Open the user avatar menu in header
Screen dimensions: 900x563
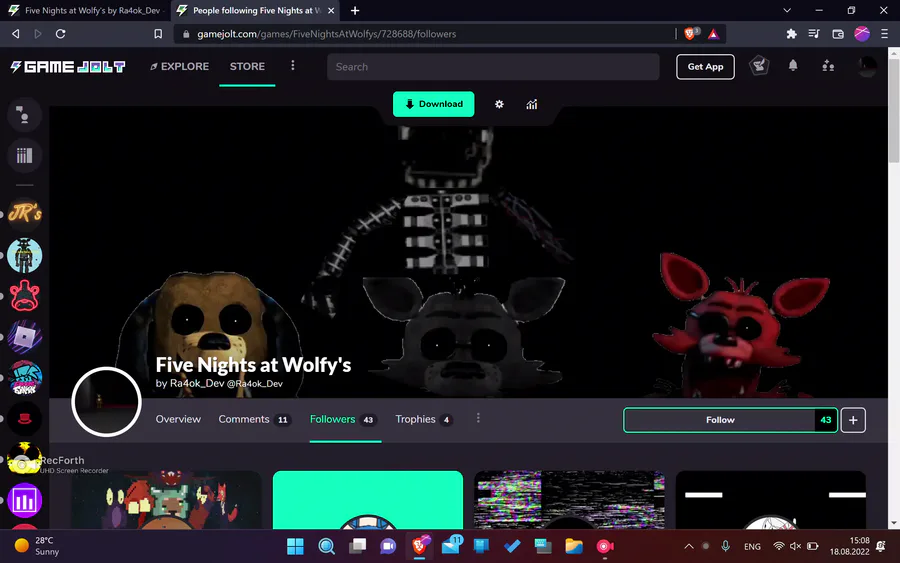pyautogui.click(x=867, y=66)
